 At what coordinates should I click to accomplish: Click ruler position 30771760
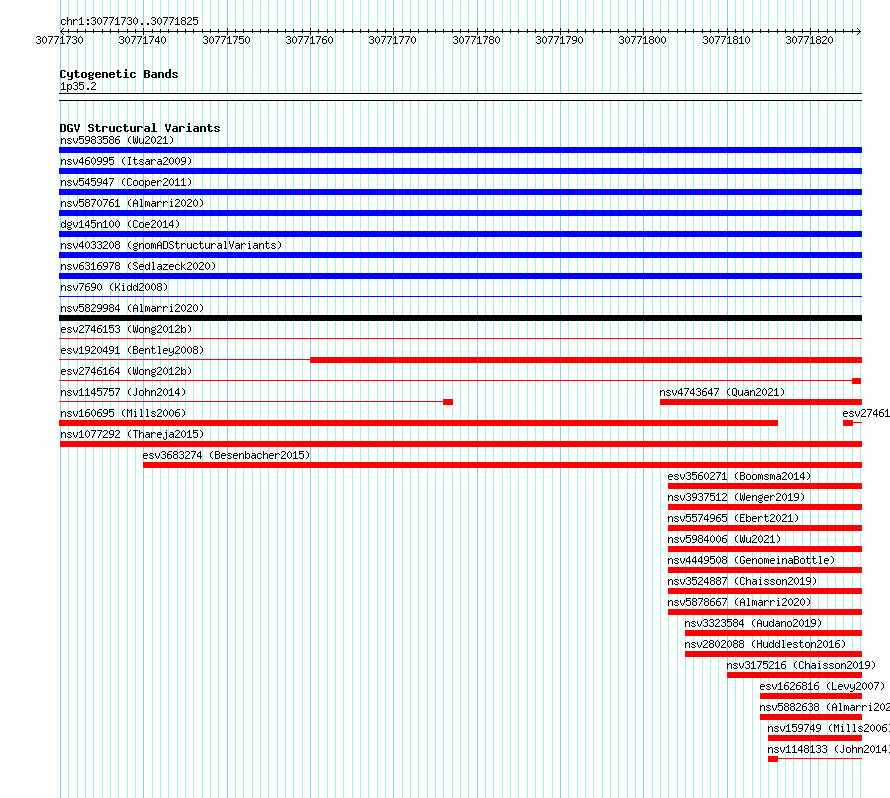[309, 40]
